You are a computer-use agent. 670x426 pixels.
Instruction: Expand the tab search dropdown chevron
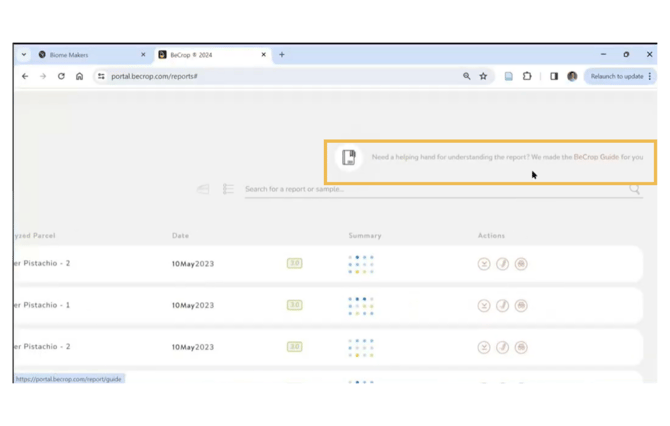[x=24, y=55]
